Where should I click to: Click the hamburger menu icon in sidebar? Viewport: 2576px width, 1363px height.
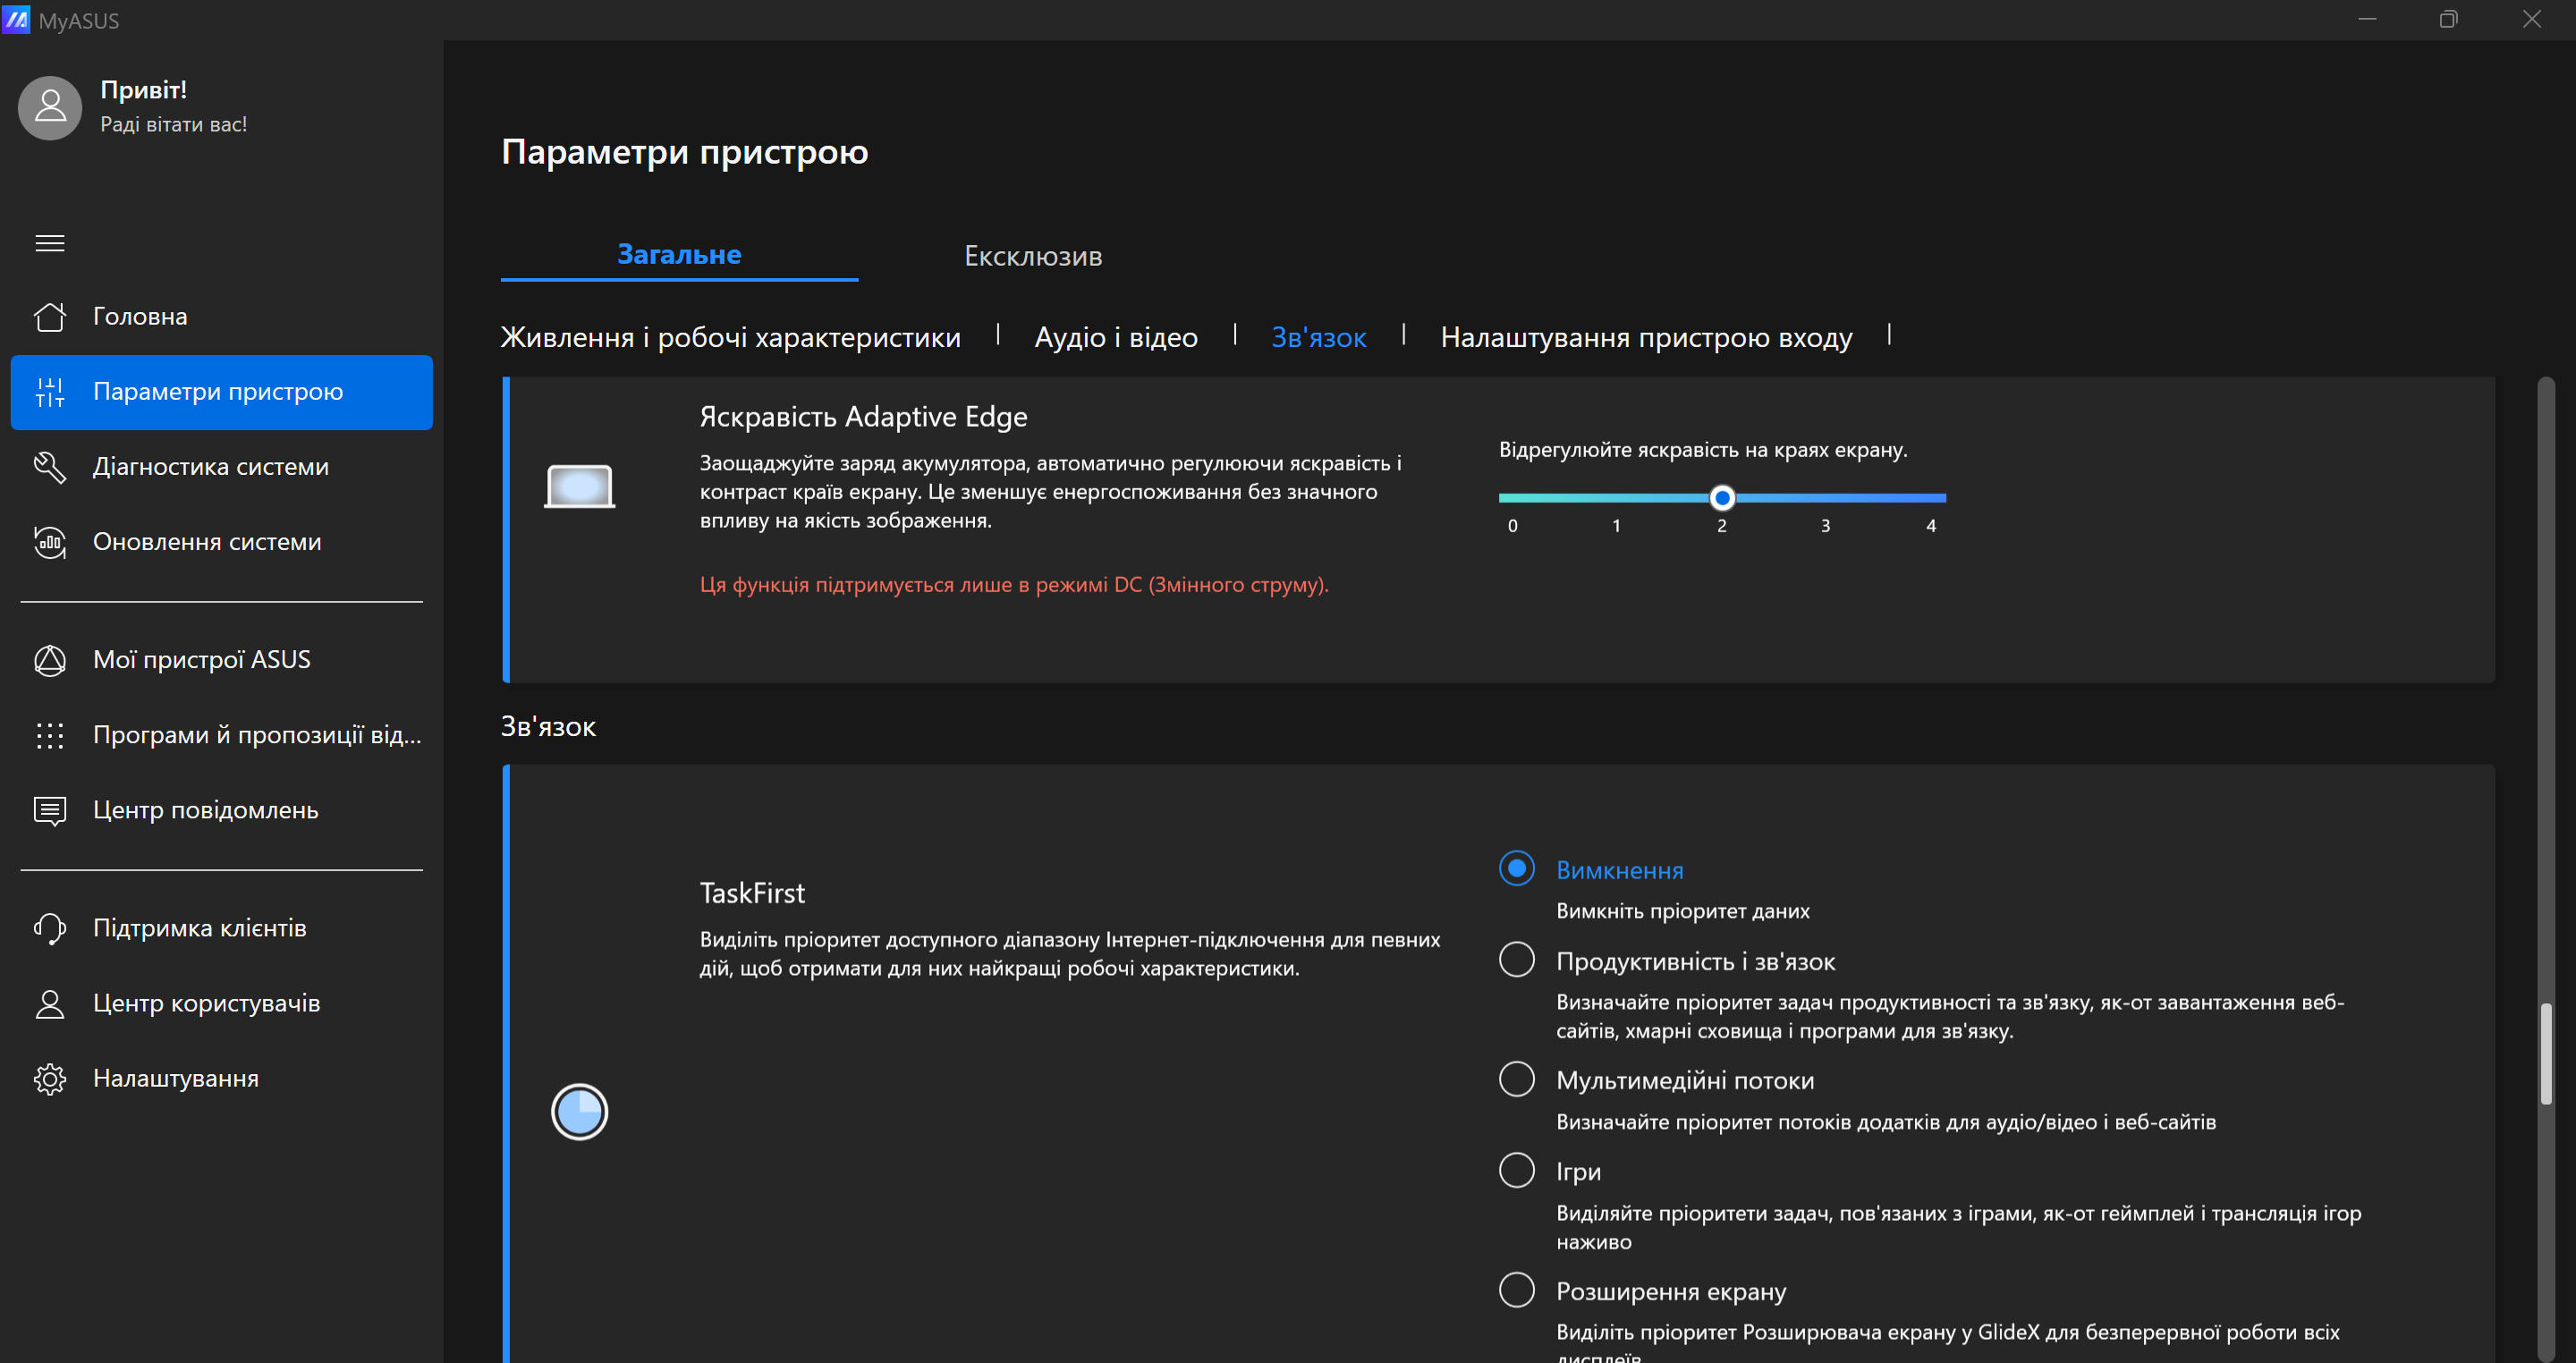(x=50, y=243)
